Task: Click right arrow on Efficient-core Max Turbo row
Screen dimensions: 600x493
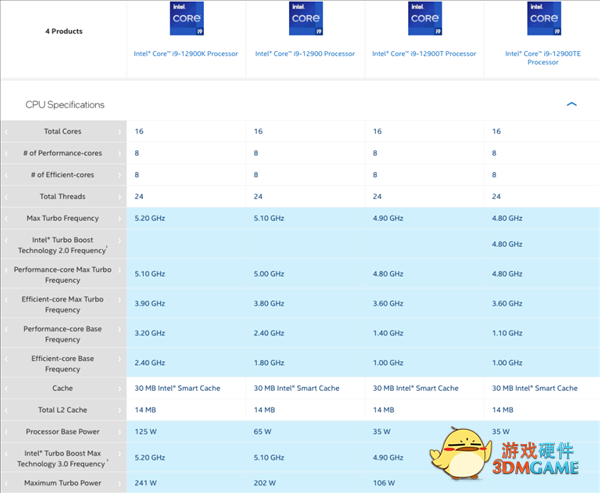Action: [x=119, y=300]
